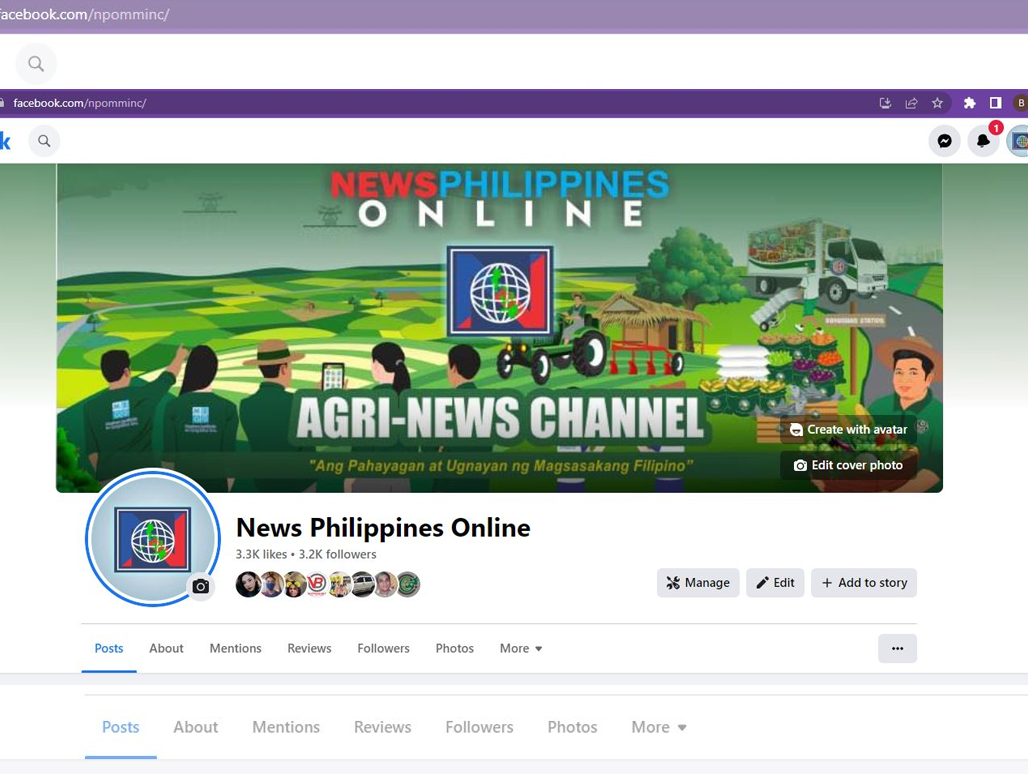Bookmark this page with star icon
Viewport: 1028px width, 774px height.
(x=937, y=103)
